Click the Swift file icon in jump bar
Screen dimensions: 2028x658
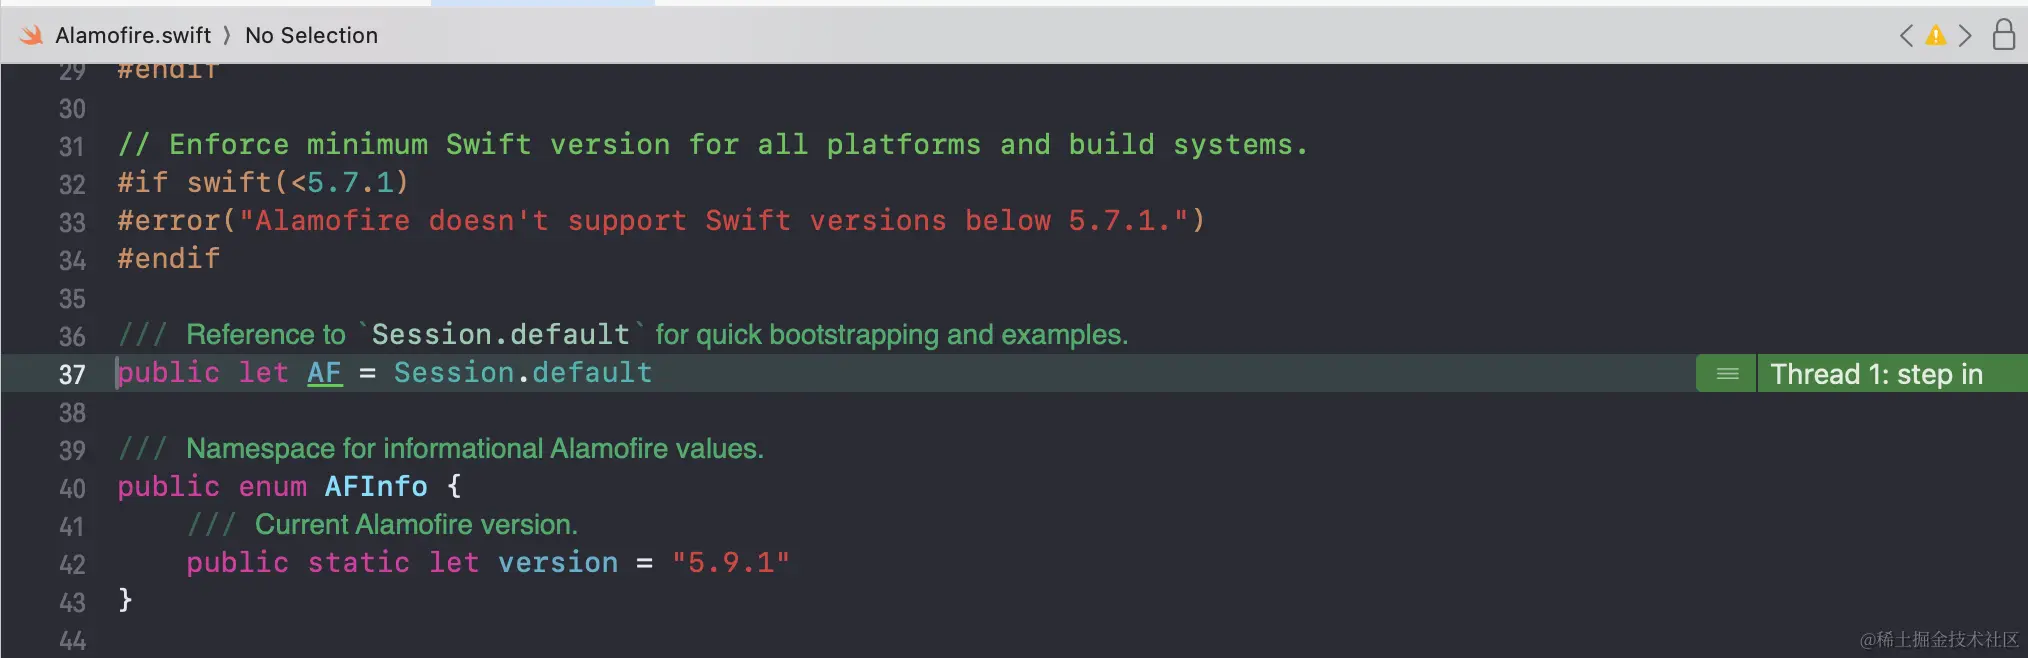[32, 35]
